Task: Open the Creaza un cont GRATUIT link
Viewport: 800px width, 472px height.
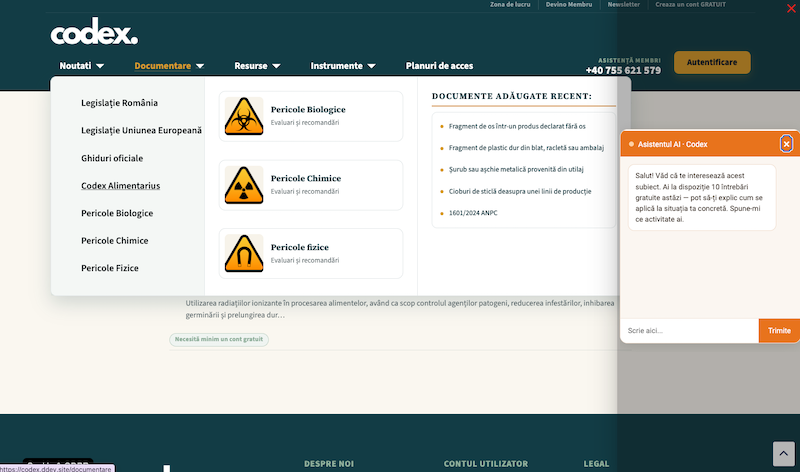Action: click(x=690, y=5)
